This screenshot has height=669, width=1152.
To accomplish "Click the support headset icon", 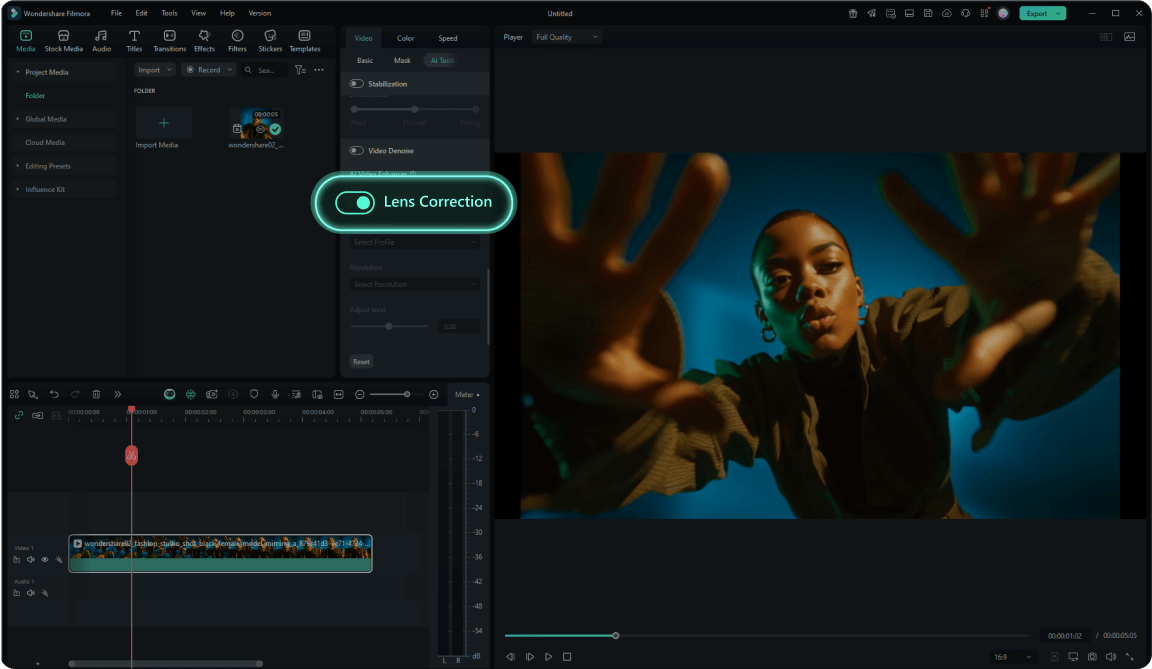I will (965, 13).
